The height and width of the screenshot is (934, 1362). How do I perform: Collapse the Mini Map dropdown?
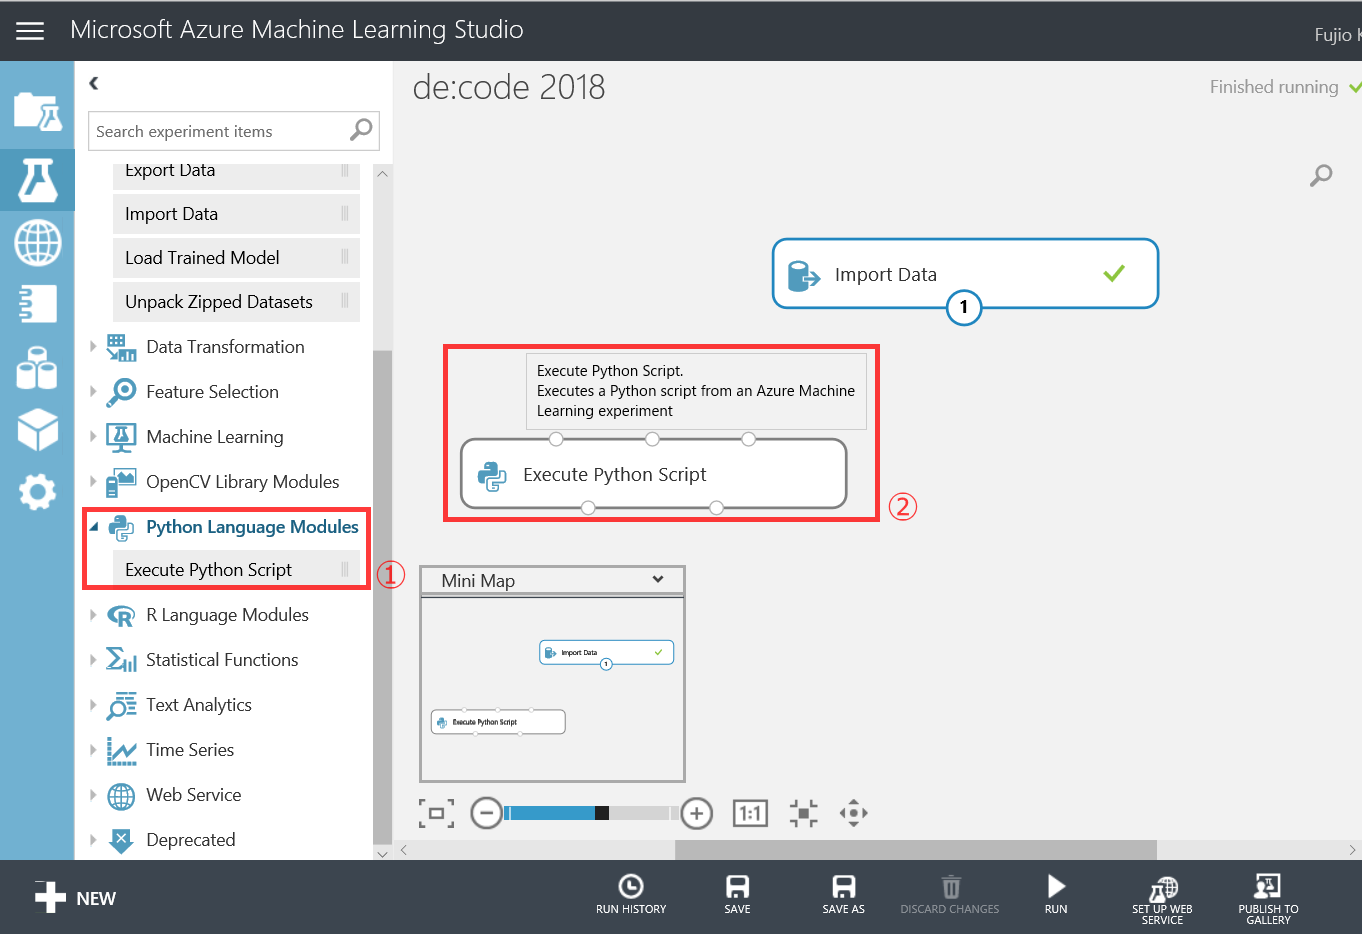coord(658,580)
